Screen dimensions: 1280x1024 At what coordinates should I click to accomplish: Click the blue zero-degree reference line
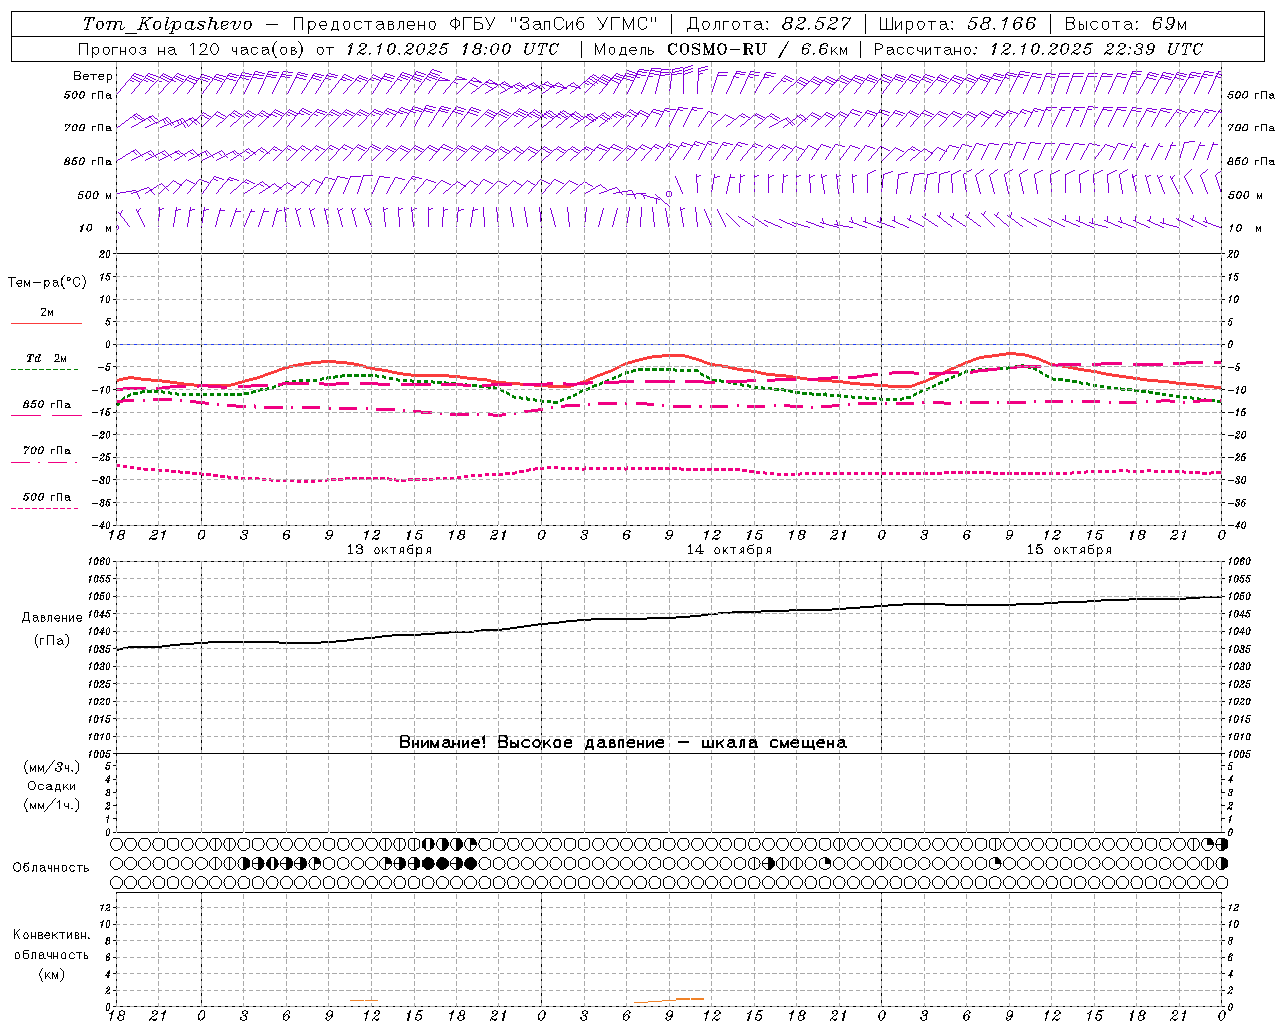[x=669, y=344]
